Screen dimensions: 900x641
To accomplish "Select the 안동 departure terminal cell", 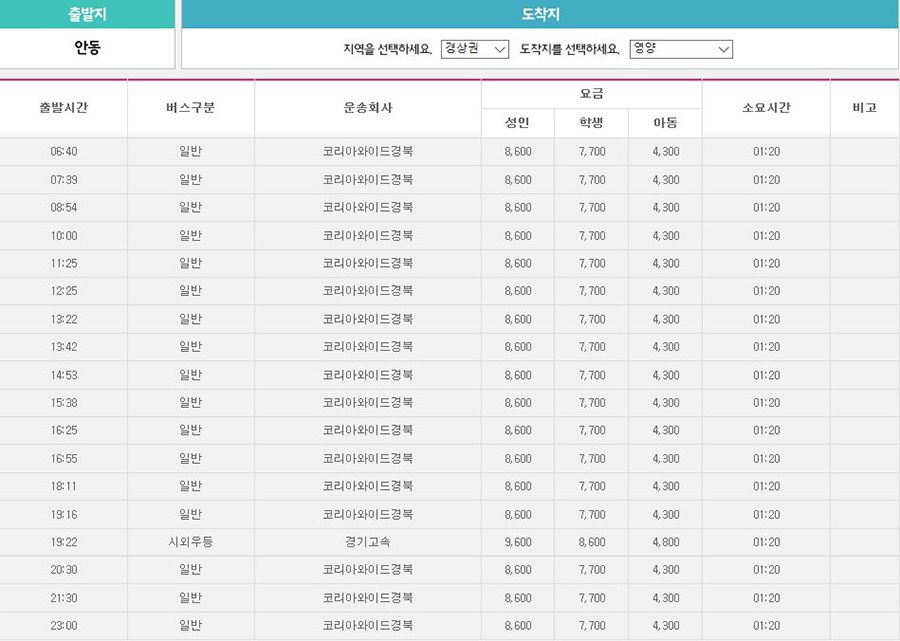I will pos(87,48).
